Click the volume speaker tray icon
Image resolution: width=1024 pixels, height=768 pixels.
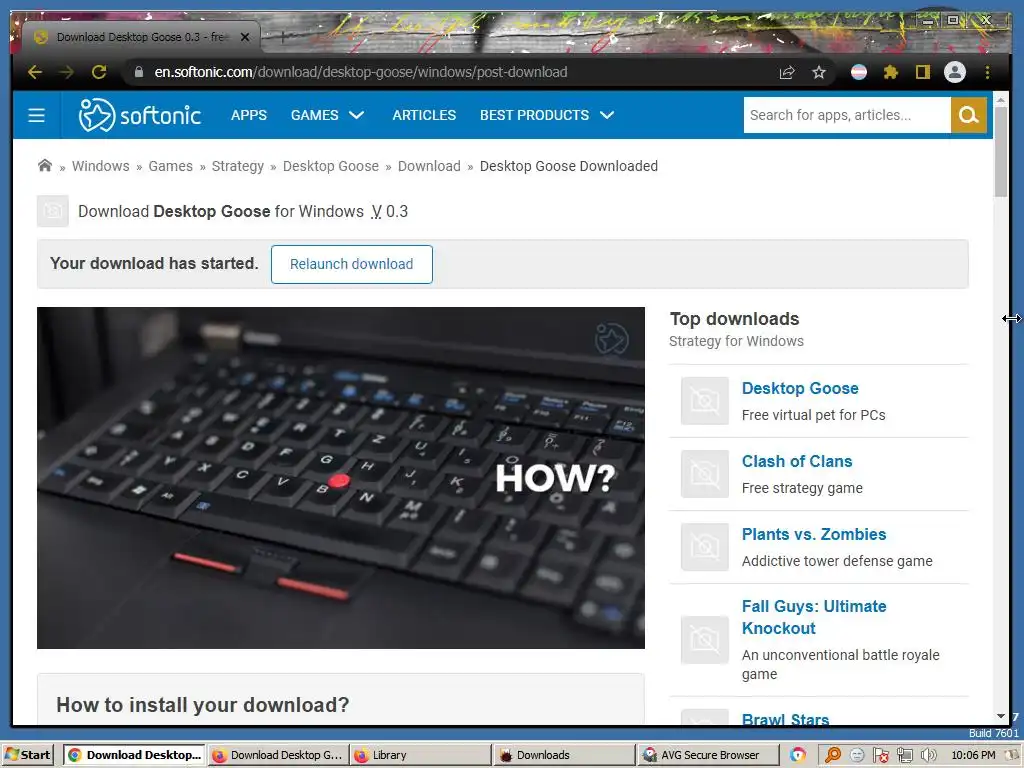(x=928, y=755)
